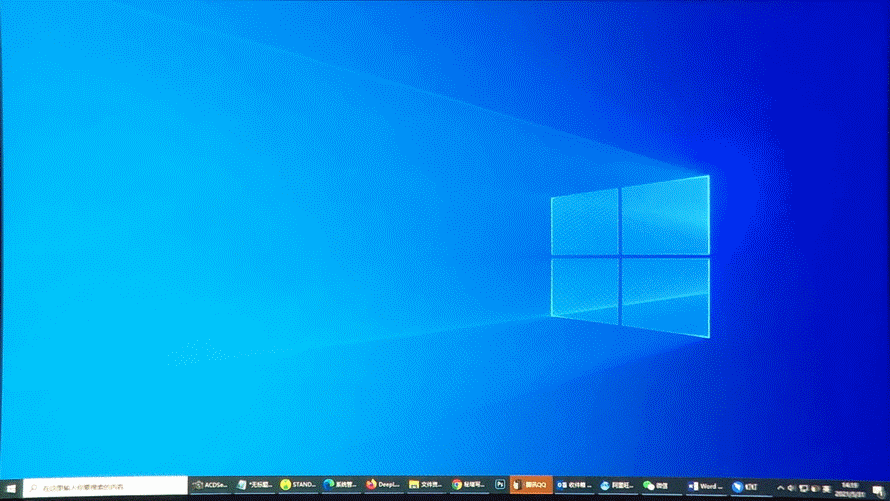
Task: Open the AliWangwang taskbar app
Action: tap(617, 485)
